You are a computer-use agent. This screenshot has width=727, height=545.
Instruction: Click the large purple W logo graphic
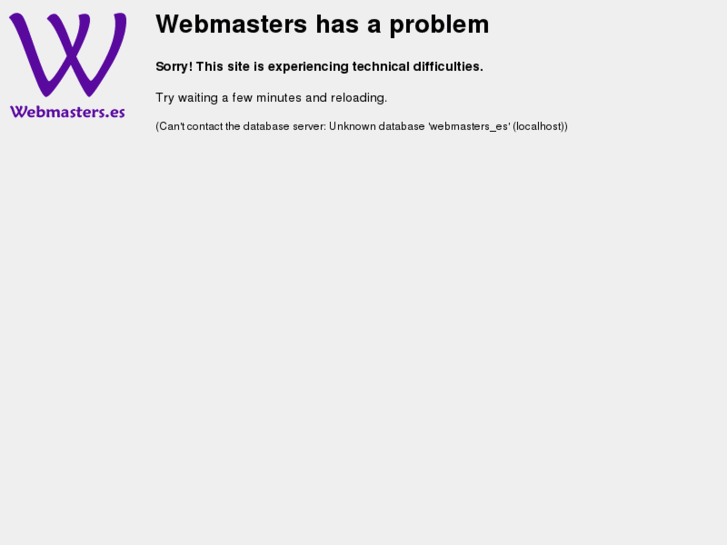pos(68,55)
